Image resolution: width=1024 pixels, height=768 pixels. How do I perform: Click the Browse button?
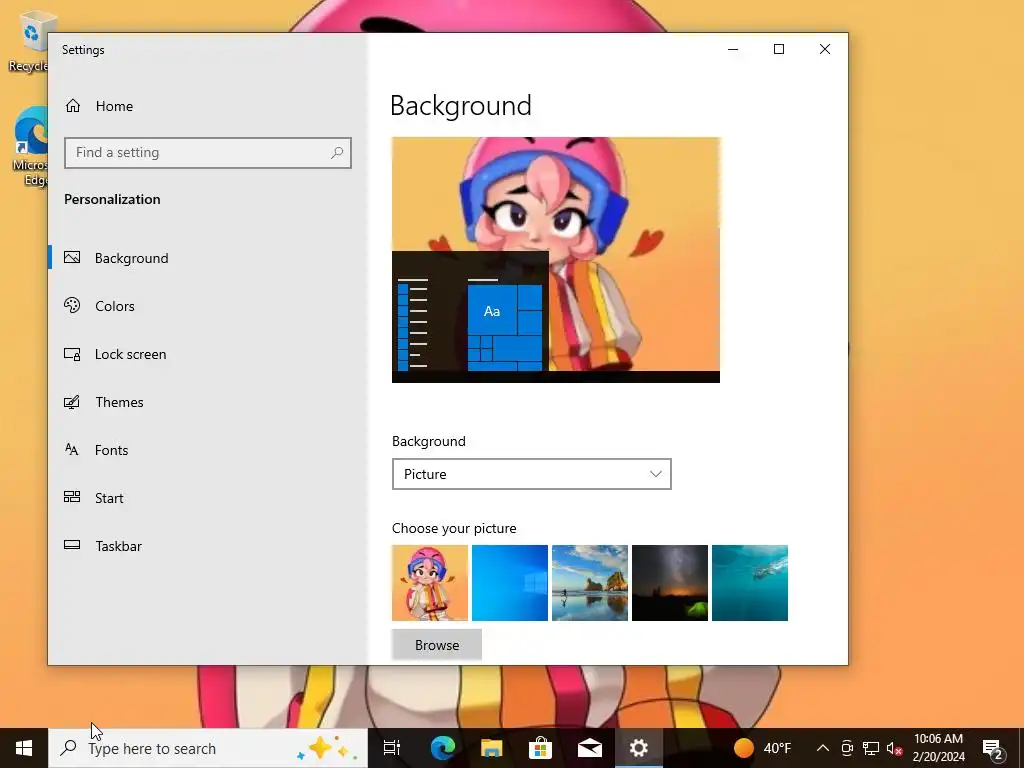pyautogui.click(x=437, y=645)
